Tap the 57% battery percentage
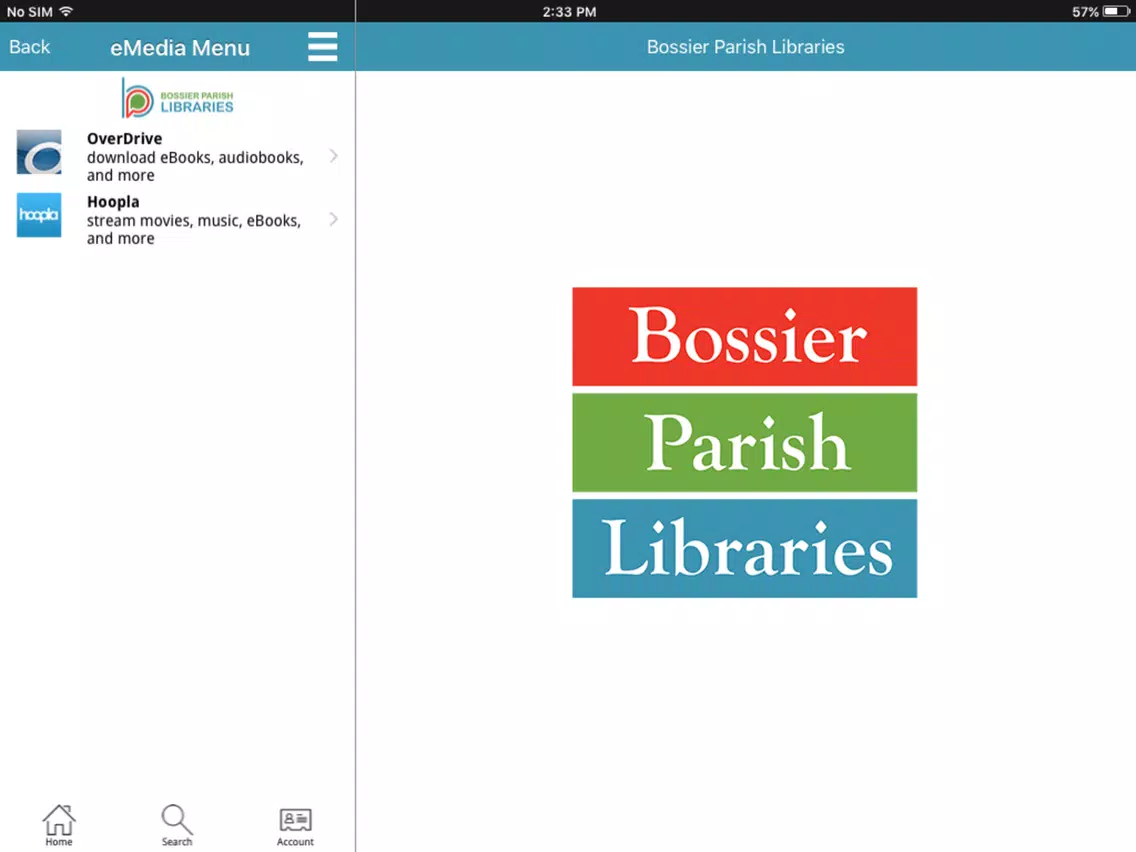 point(1085,12)
